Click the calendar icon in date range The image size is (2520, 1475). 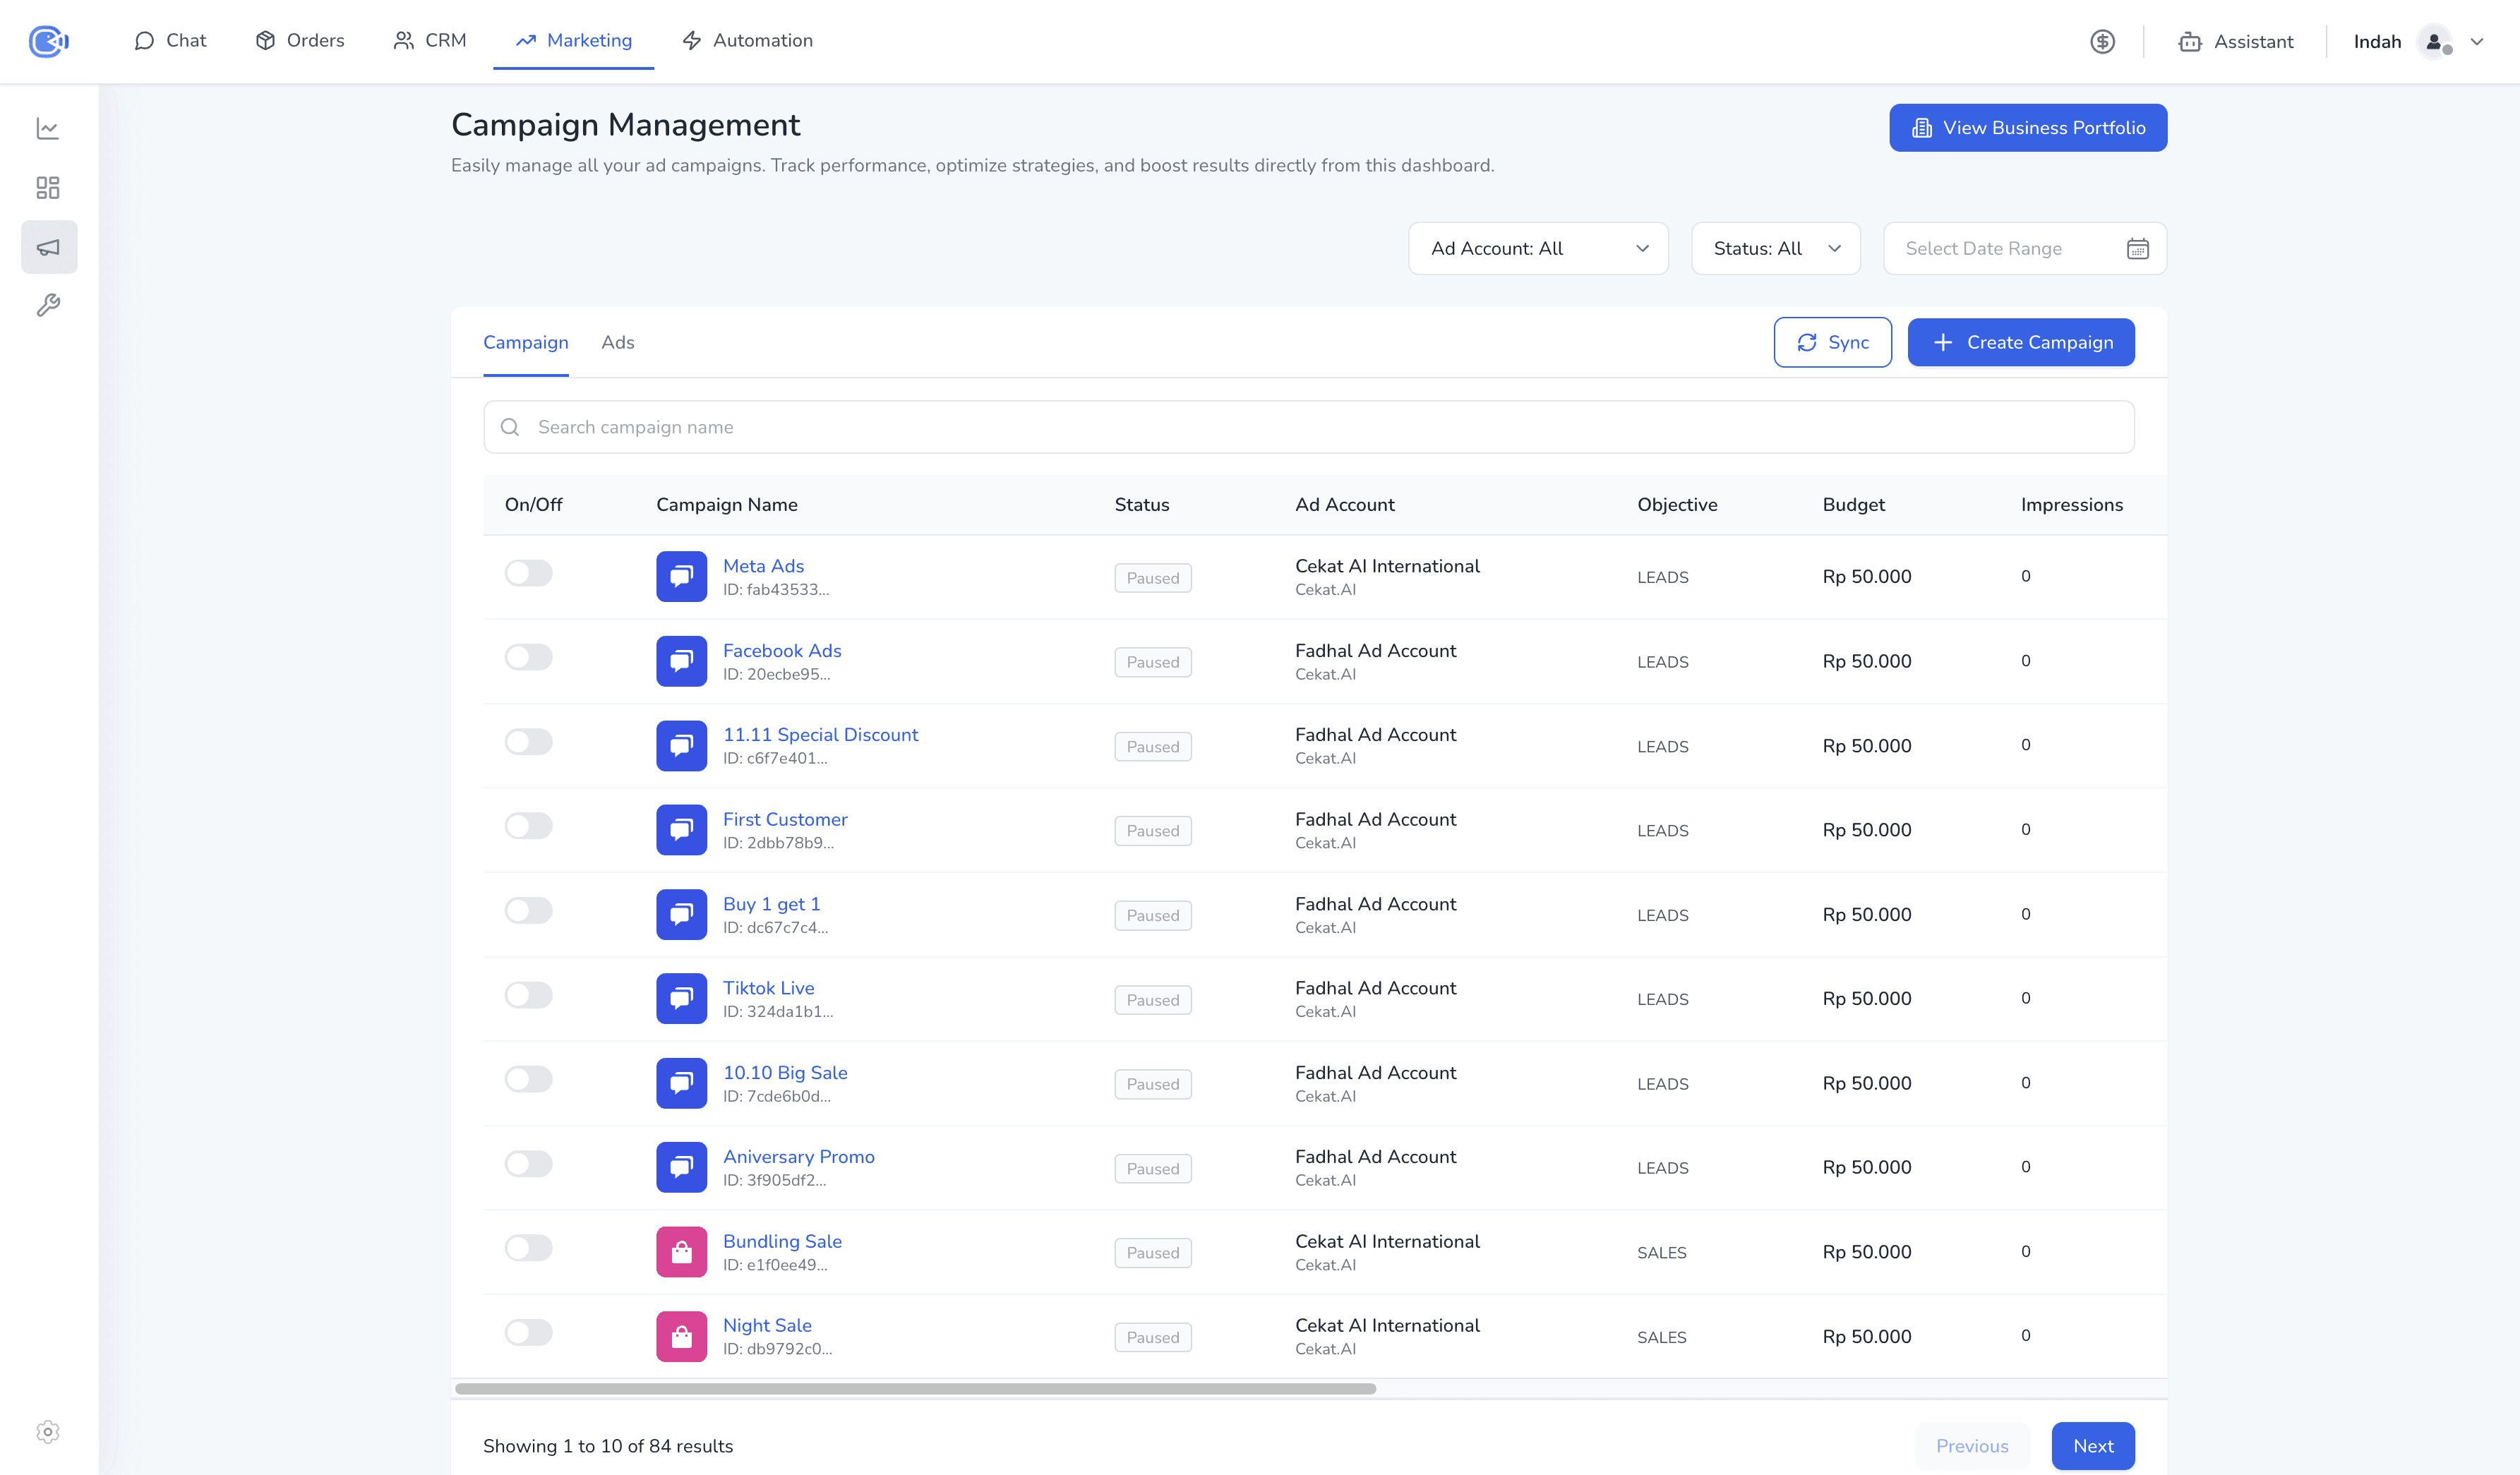[2137, 249]
